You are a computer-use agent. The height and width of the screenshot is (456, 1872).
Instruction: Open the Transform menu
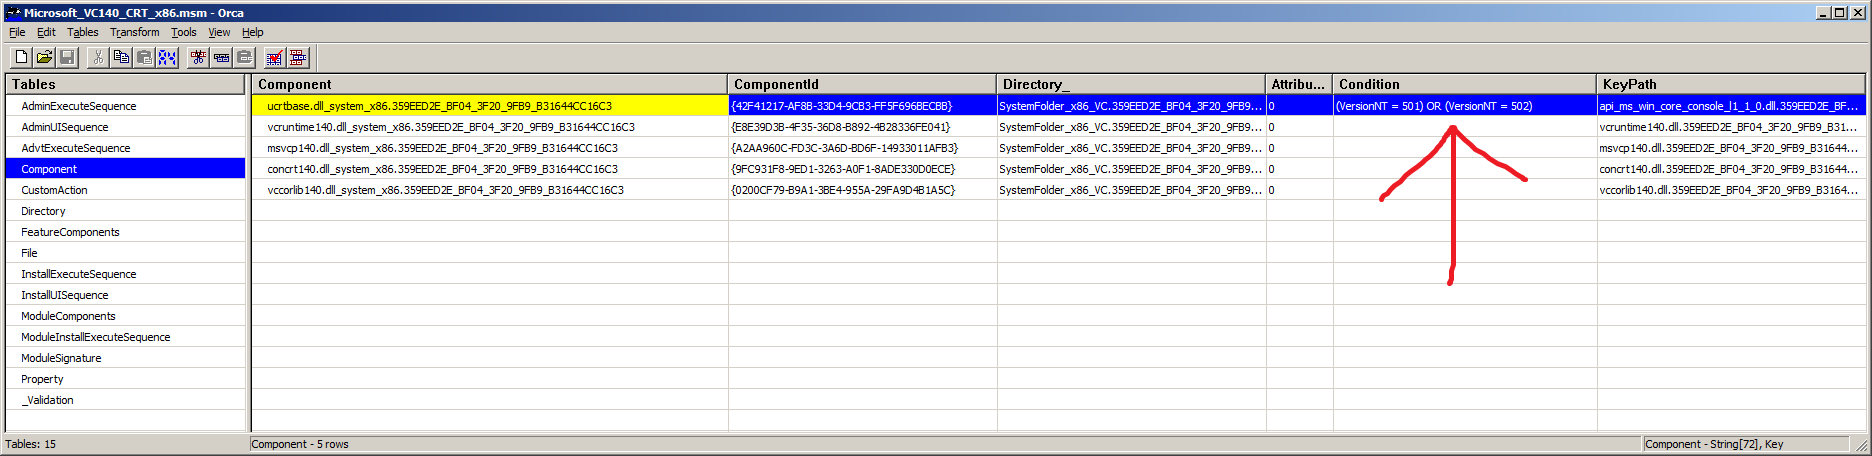pyautogui.click(x=134, y=32)
